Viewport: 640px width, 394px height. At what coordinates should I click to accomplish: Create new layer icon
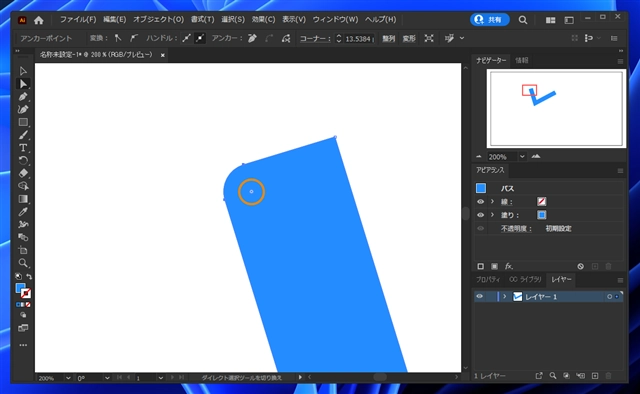595,376
